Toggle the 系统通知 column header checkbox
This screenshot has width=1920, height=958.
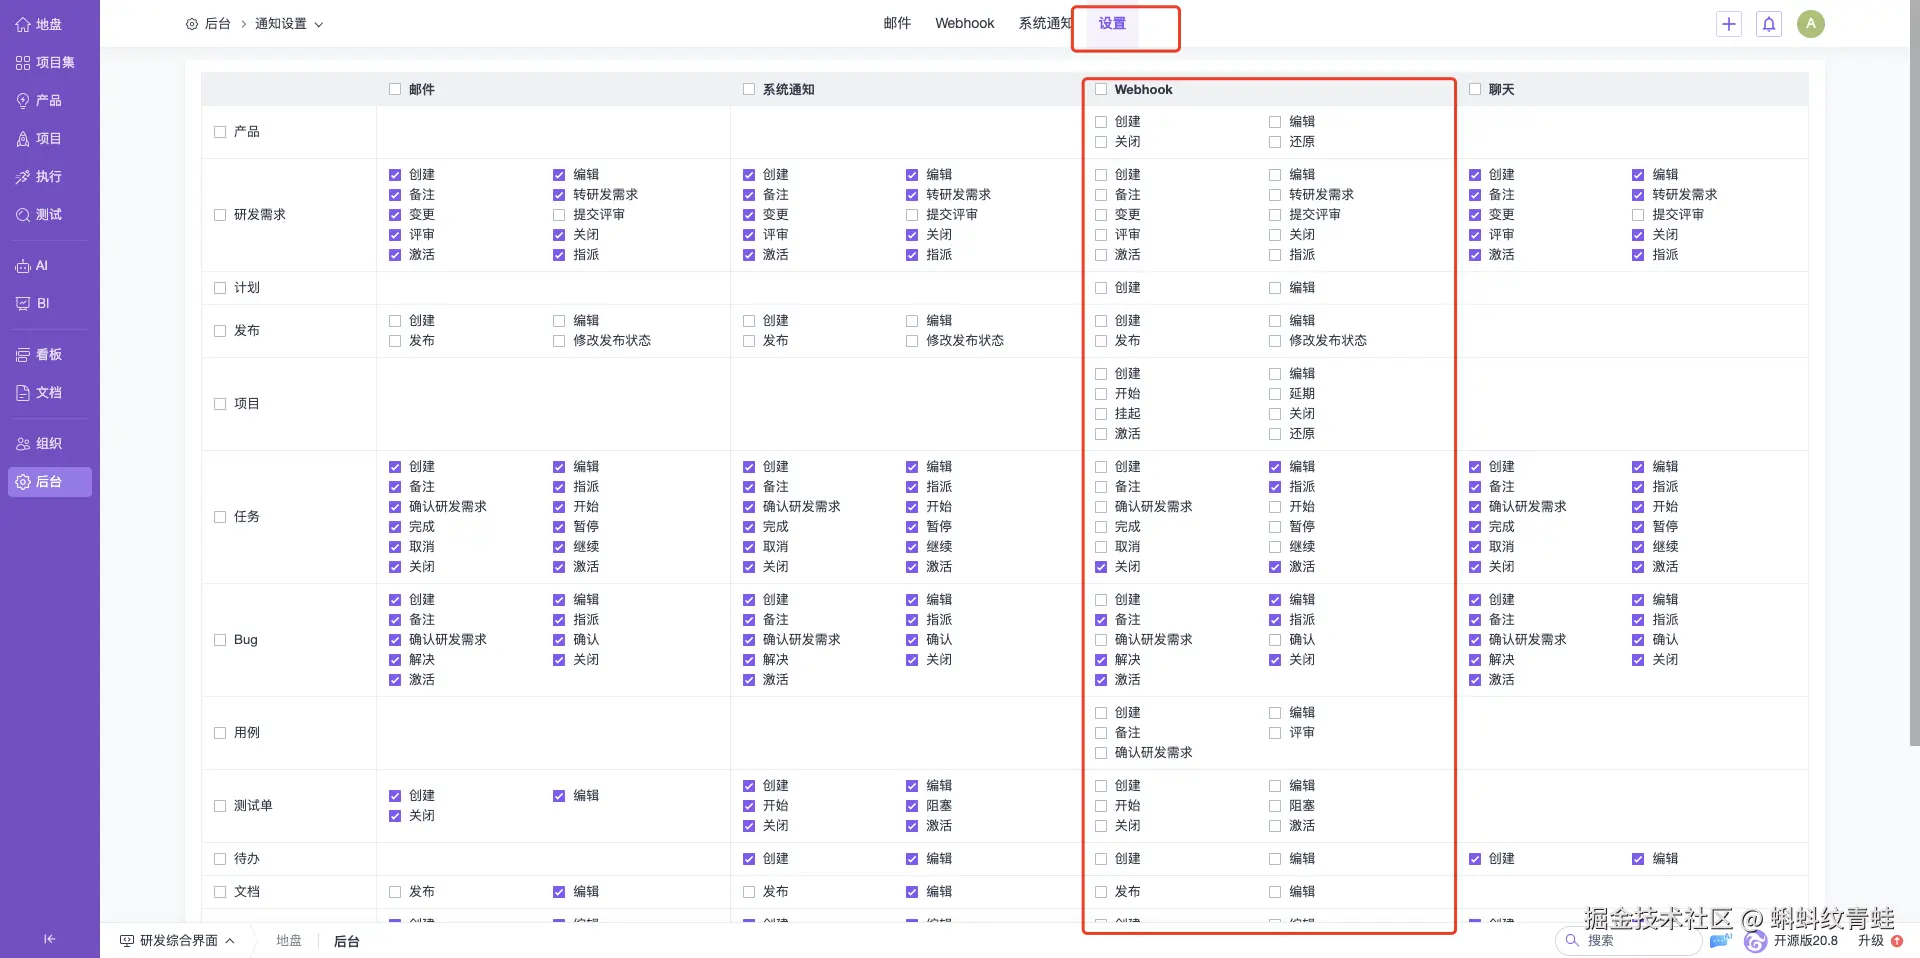tap(749, 89)
